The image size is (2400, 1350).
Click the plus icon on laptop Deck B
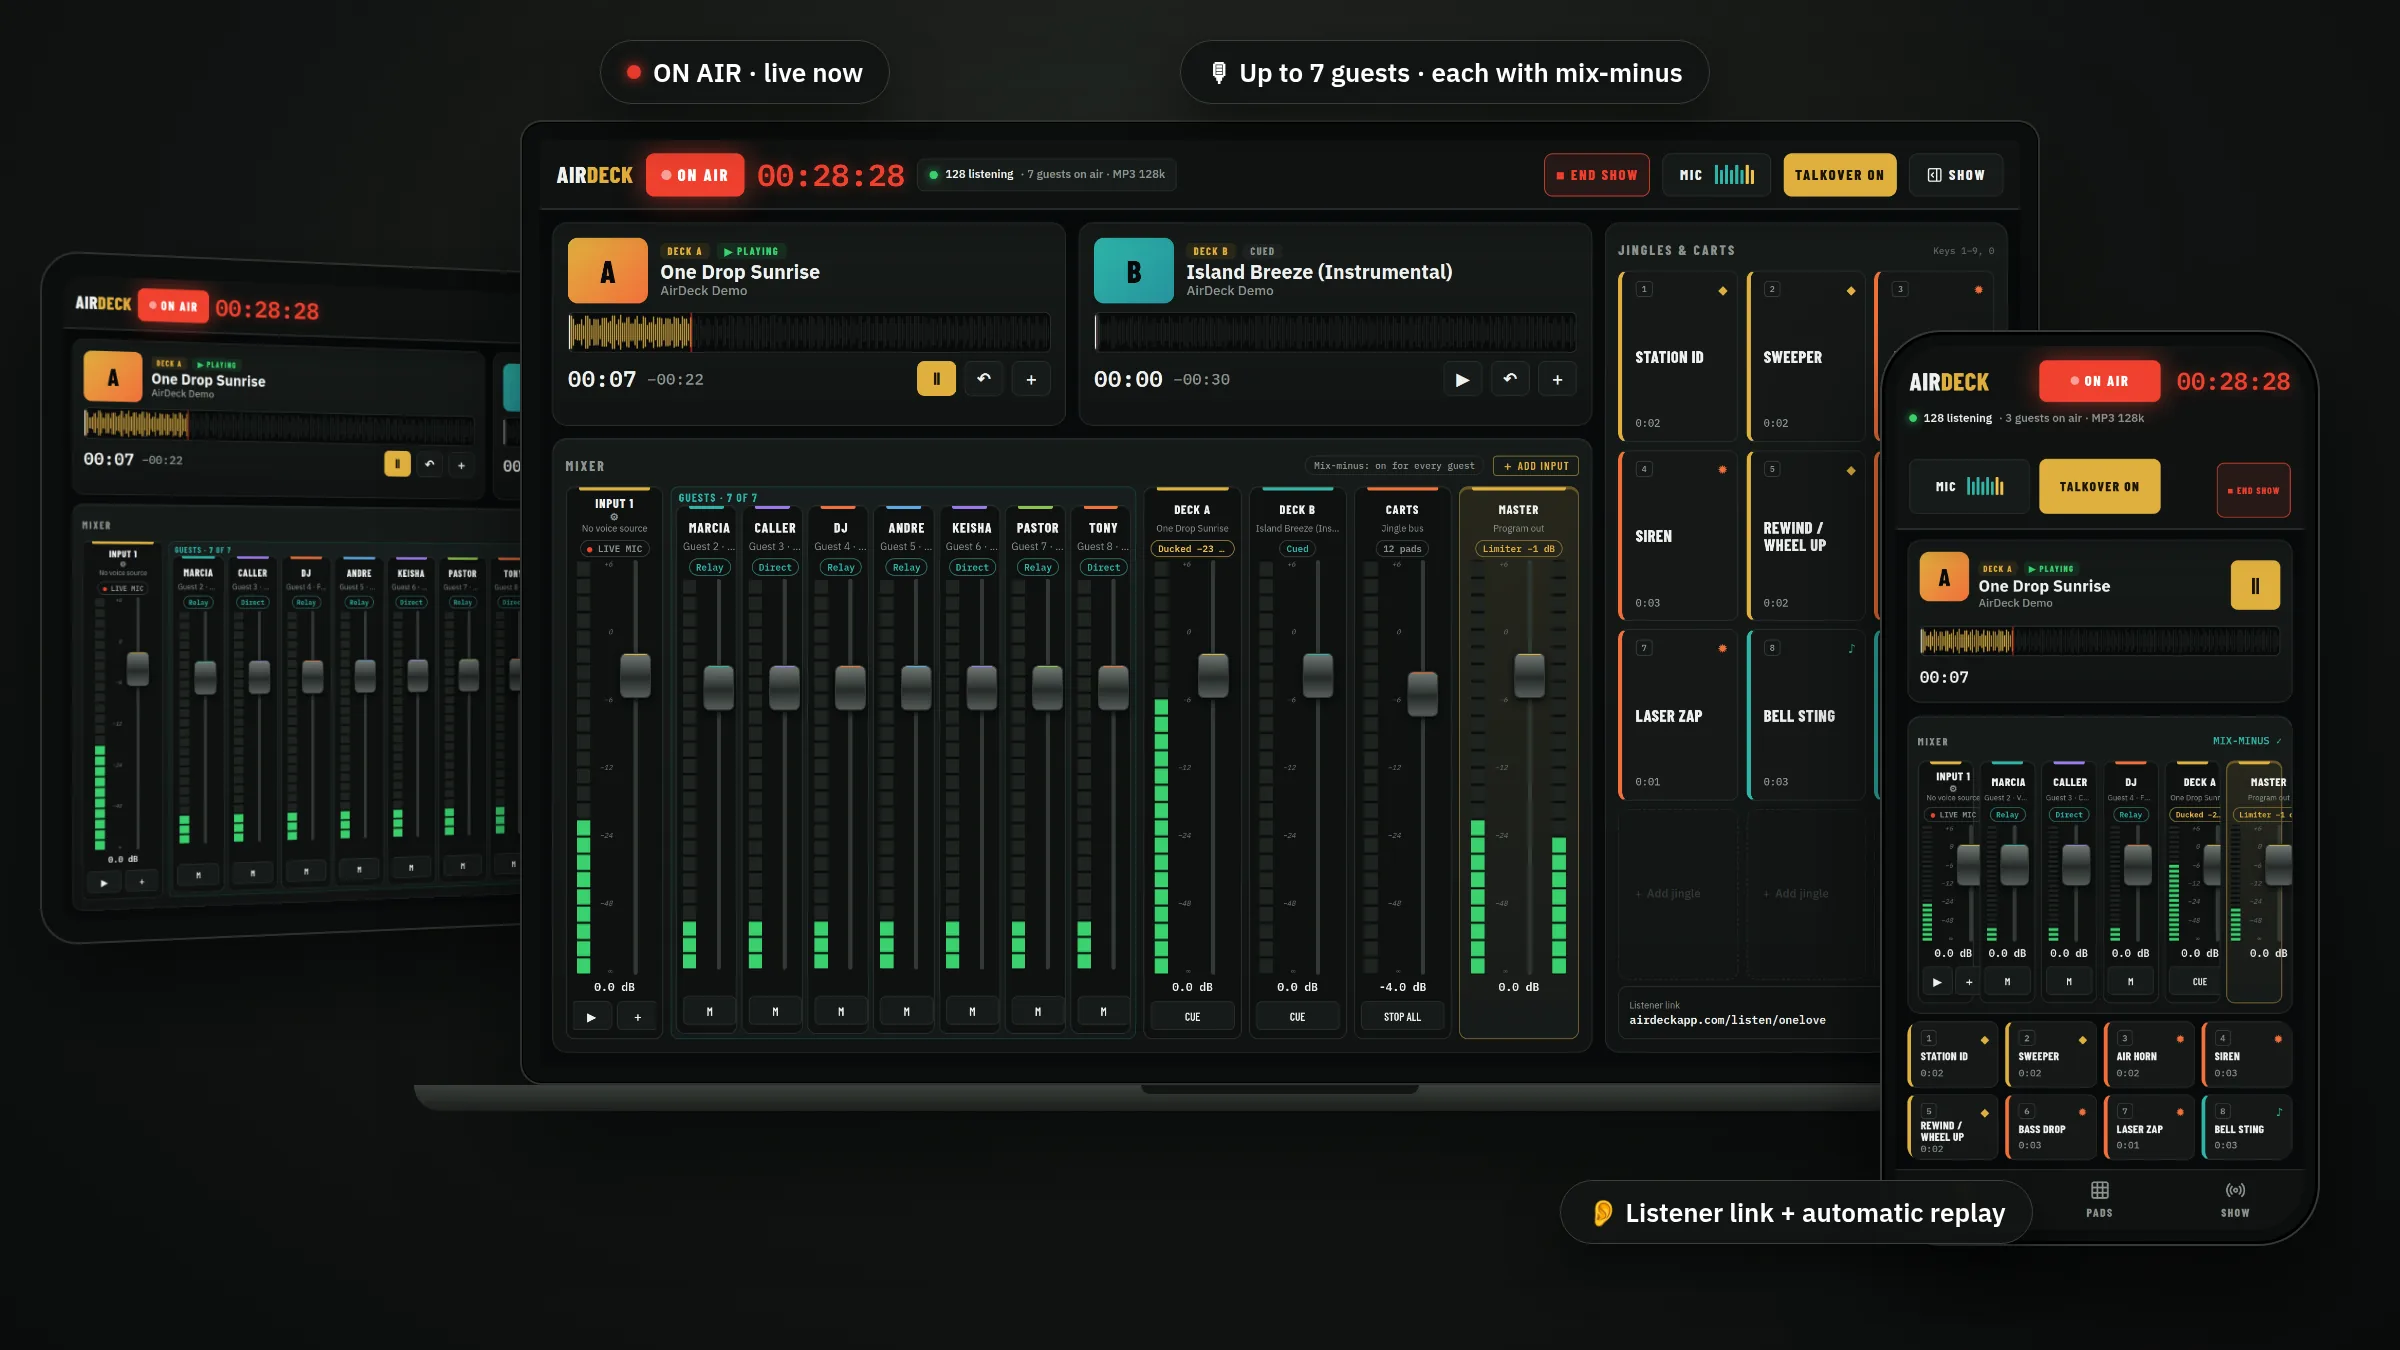pos(1557,379)
